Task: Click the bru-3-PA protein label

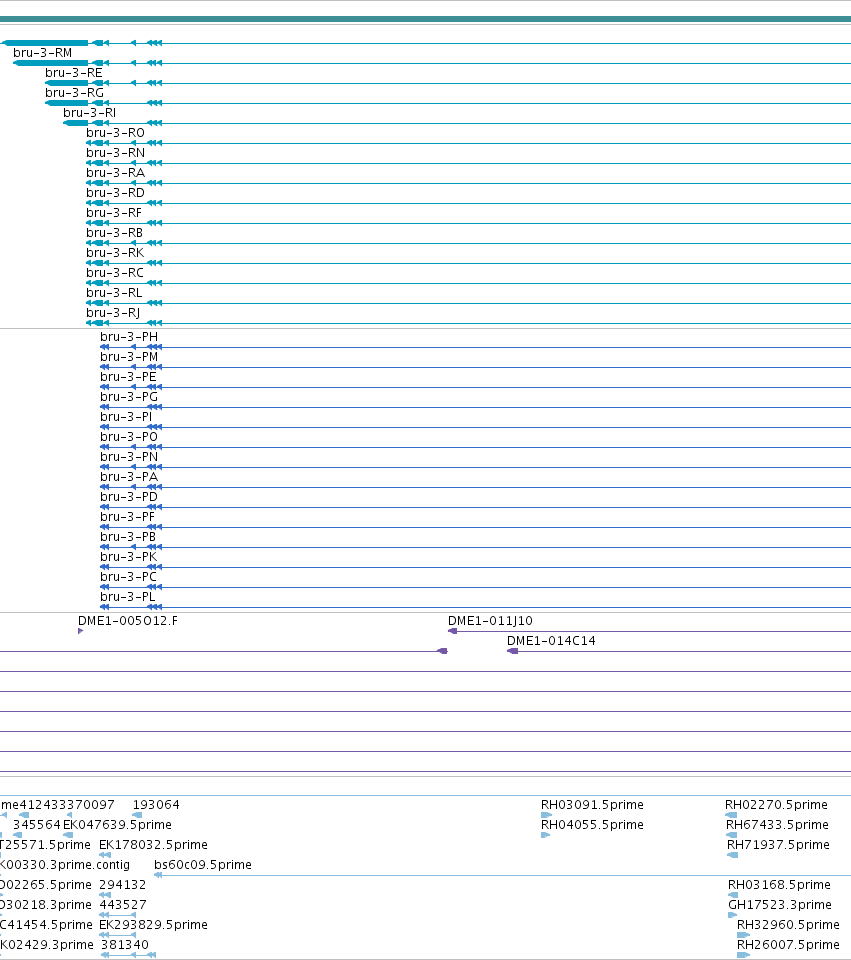Action: point(129,477)
